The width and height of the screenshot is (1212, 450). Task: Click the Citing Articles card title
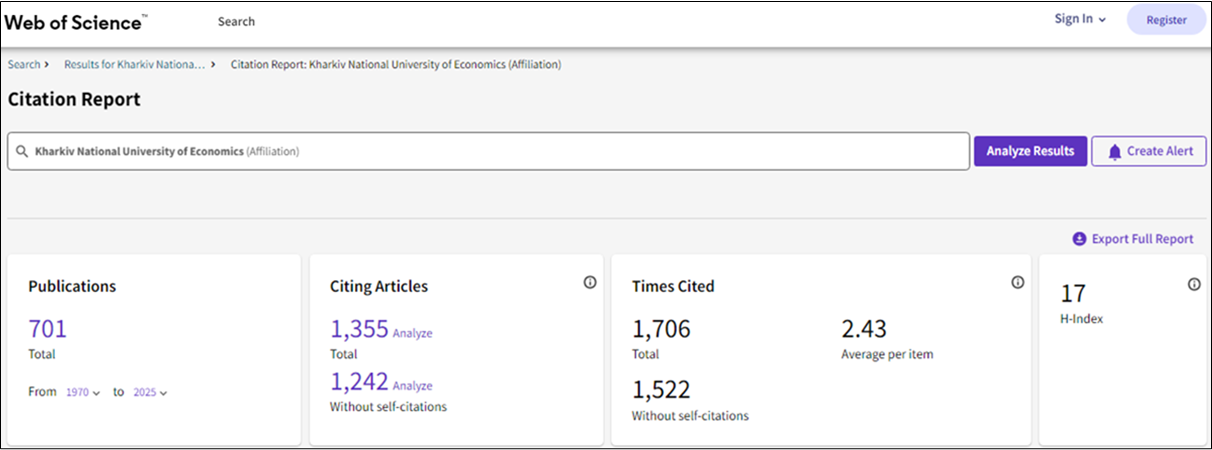pyautogui.click(x=379, y=286)
